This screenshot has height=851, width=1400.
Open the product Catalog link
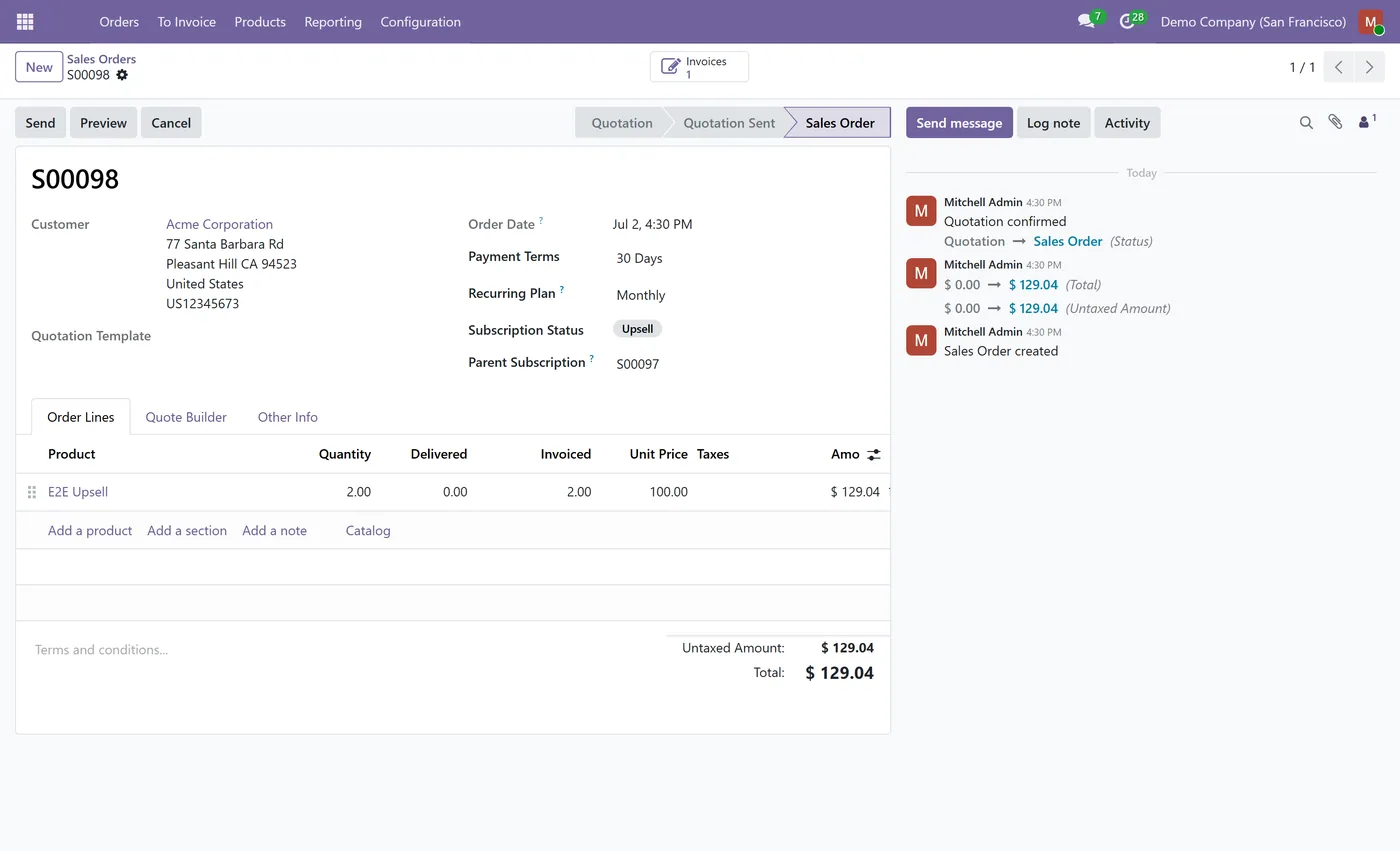(x=368, y=531)
